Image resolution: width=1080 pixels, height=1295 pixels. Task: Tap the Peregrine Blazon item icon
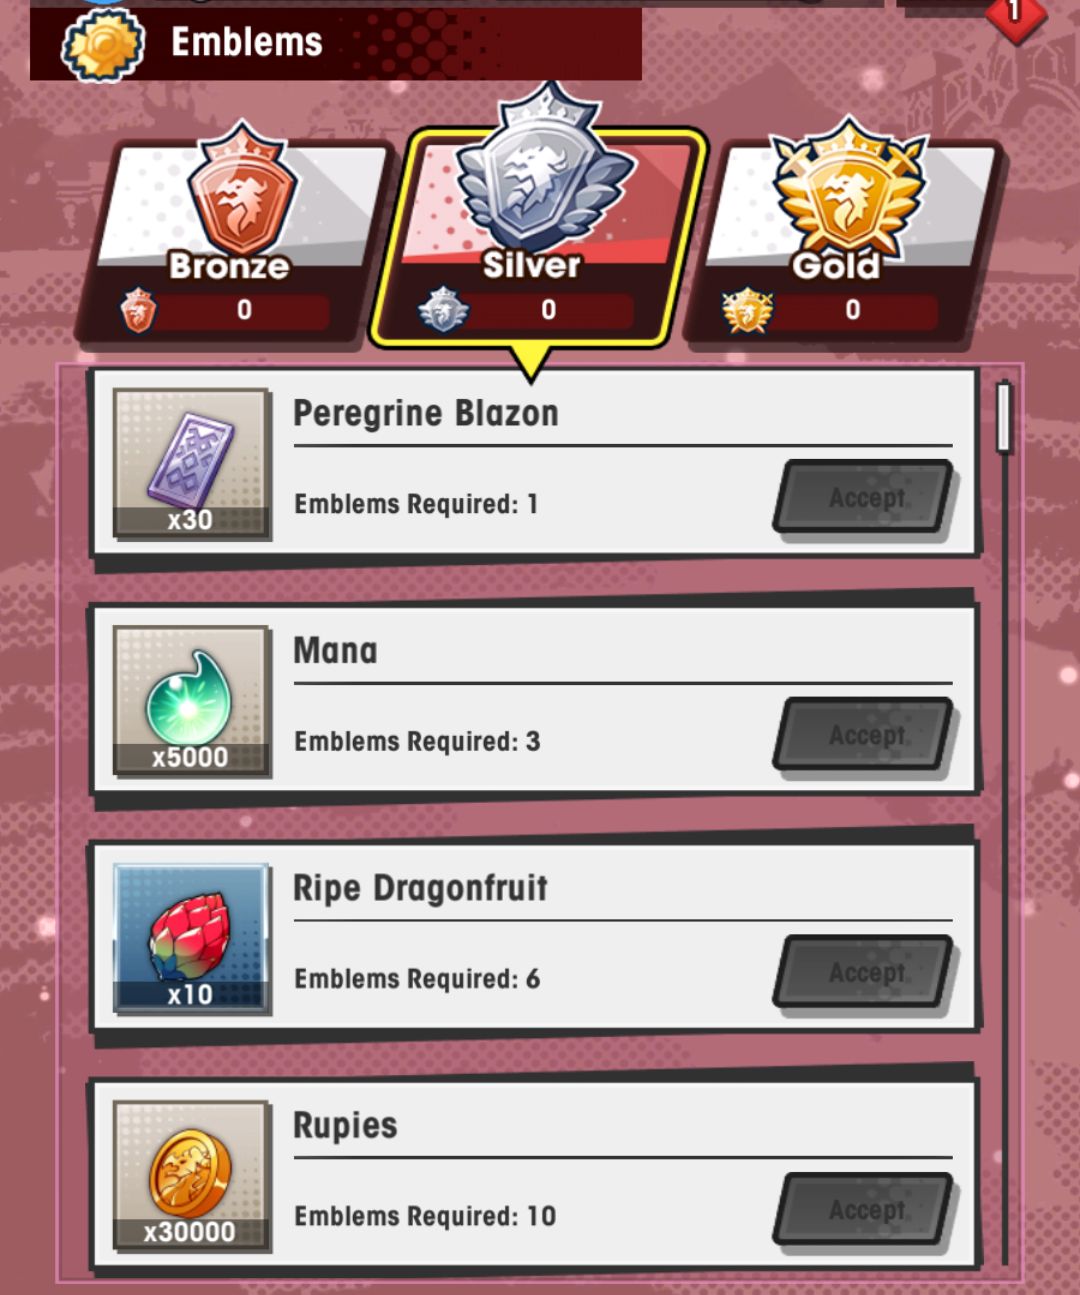191,464
